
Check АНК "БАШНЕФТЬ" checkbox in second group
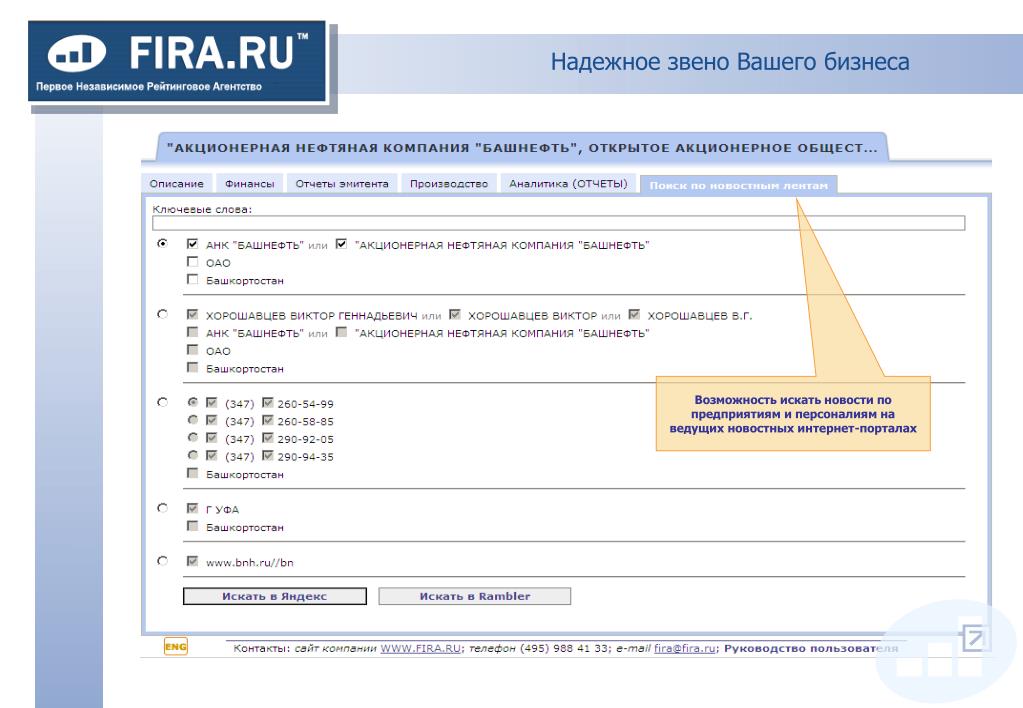(x=192, y=332)
